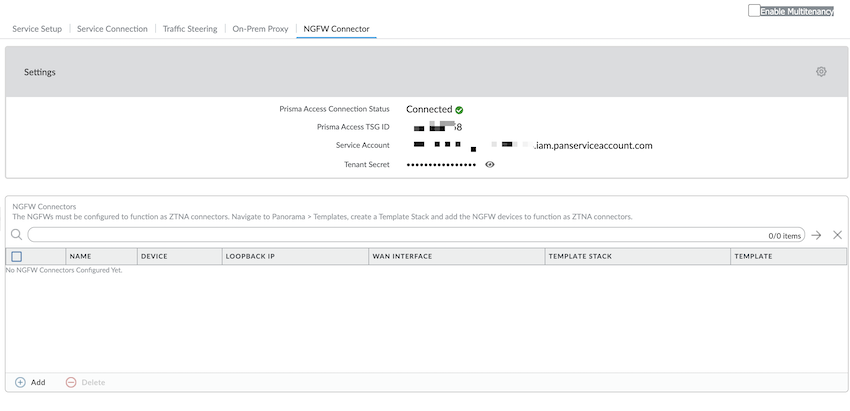Sort by the WAN INTERFACE column header
The image size is (850, 411).
(x=456, y=256)
